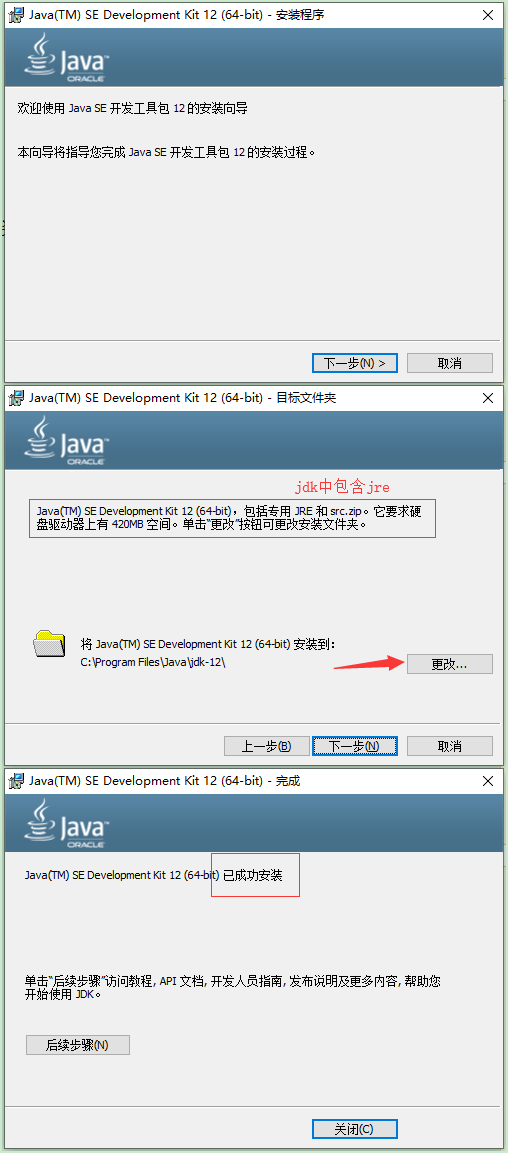Click 下一步(N) in the 目标文件夹 dialog
Screen dimensions: 508x1154
point(355,746)
